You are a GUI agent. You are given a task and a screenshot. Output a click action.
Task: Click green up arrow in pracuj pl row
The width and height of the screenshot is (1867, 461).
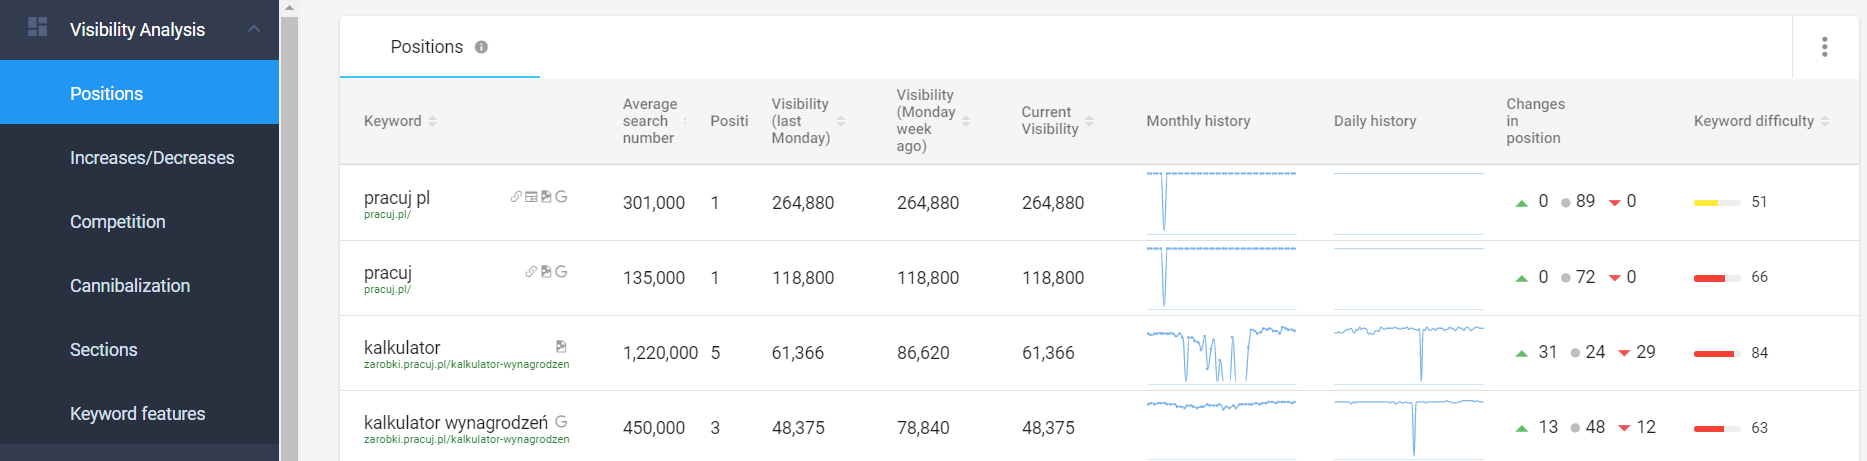pos(1521,203)
